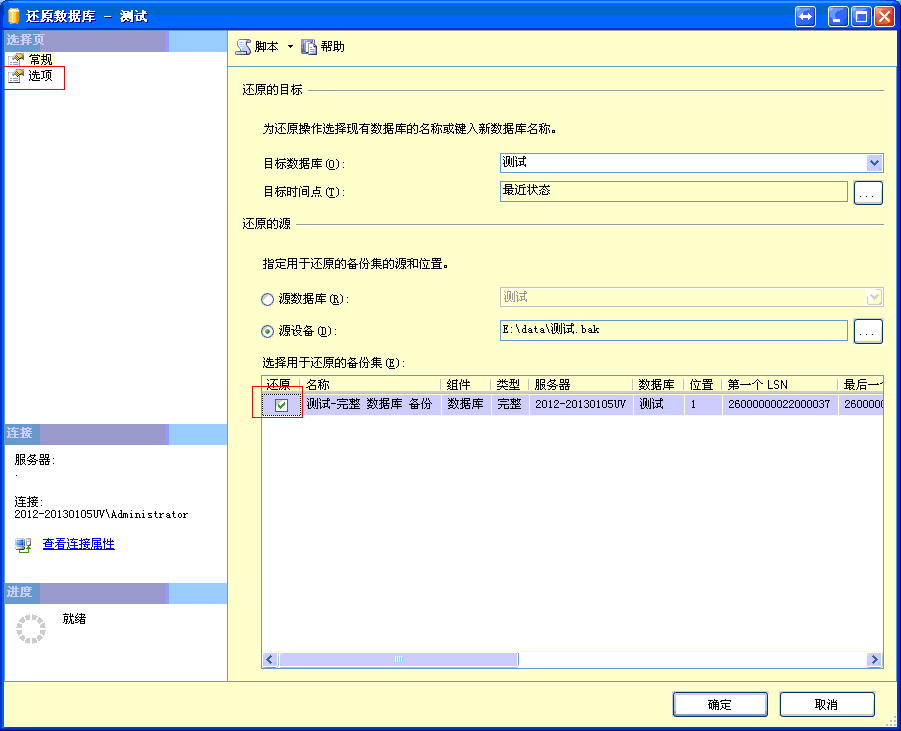Expand the 目标数据库 dropdown

click(x=874, y=163)
